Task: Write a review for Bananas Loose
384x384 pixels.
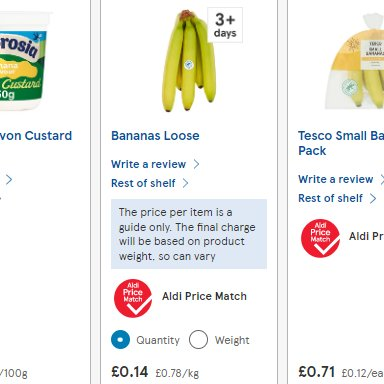Action: pos(148,164)
